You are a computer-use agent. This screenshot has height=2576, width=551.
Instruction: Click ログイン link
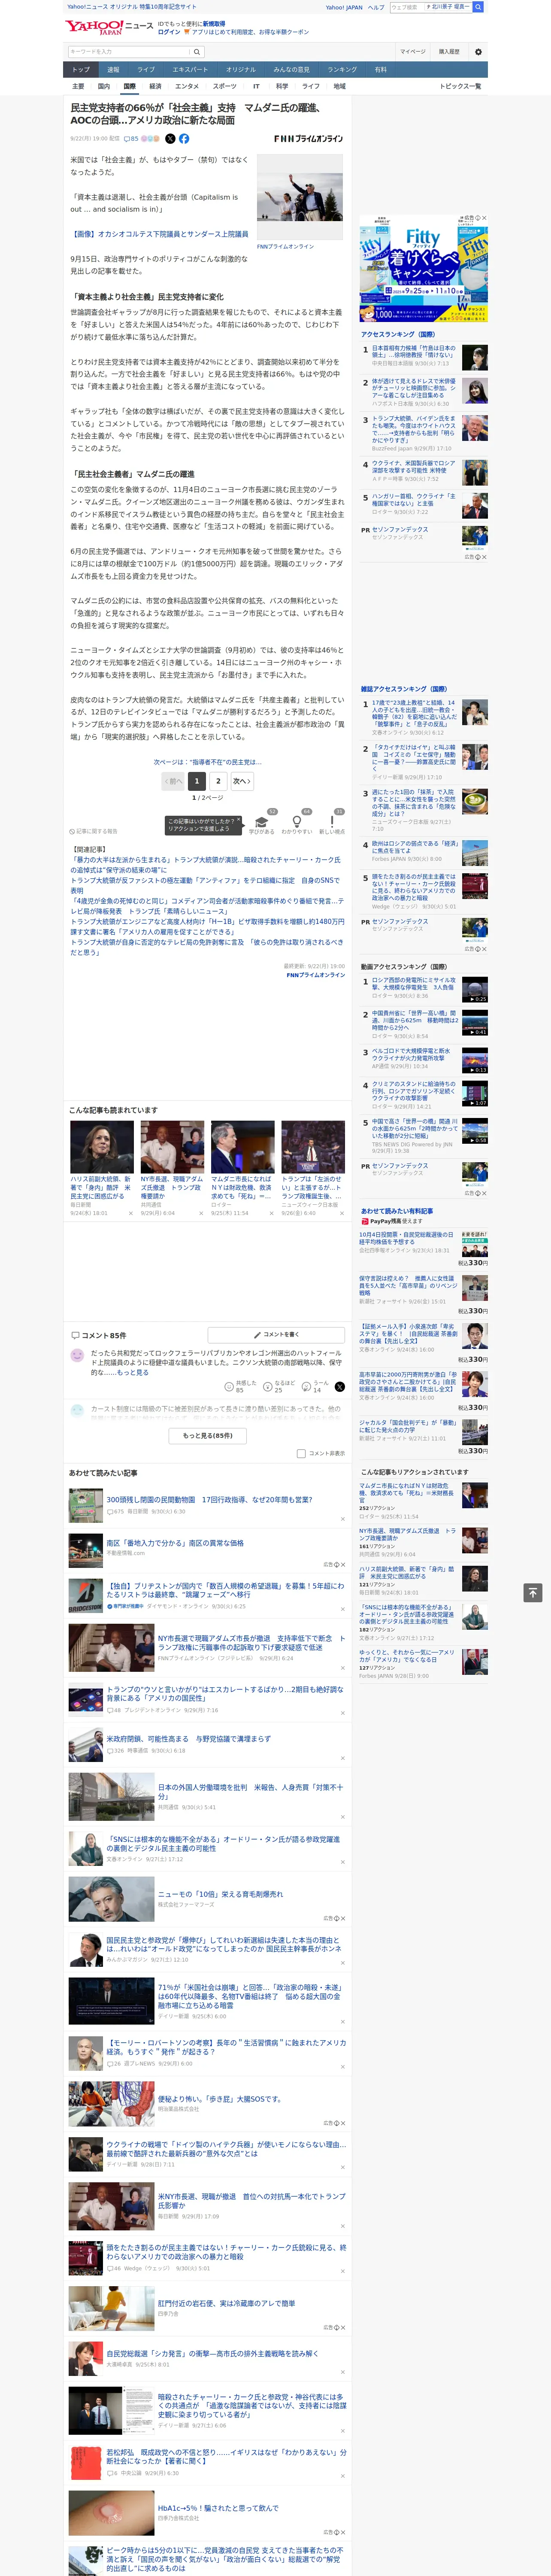pos(169,32)
